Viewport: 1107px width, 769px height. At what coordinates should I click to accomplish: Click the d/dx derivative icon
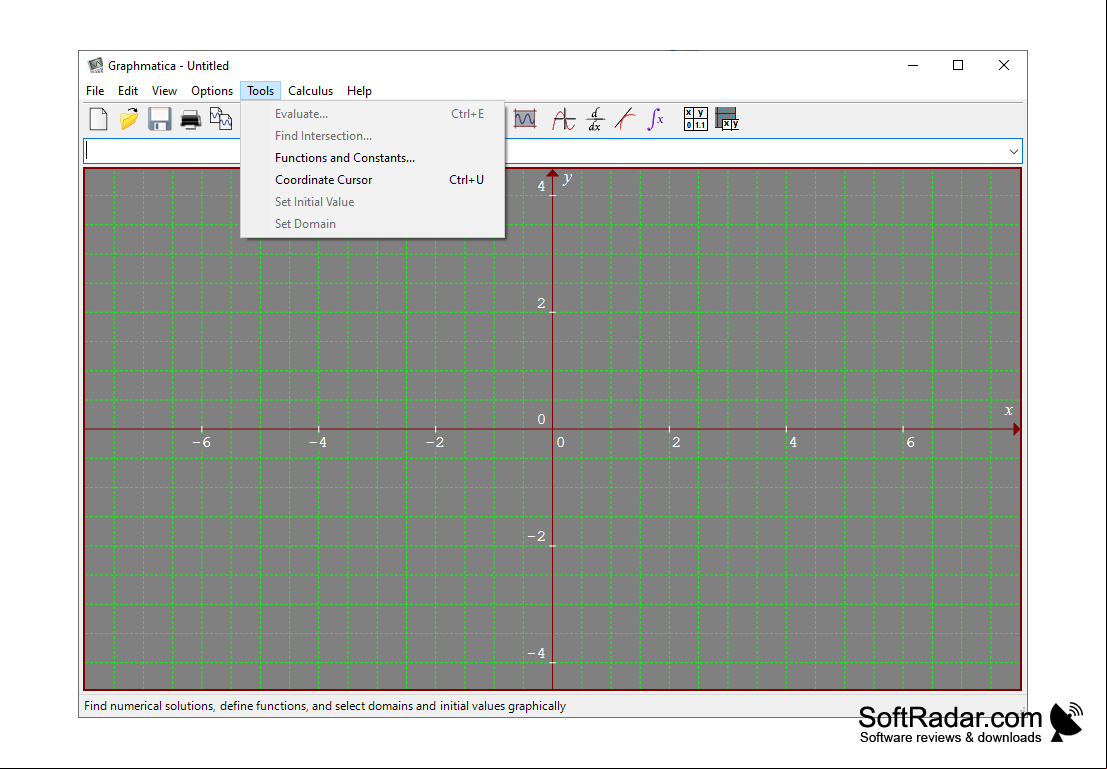[x=594, y=119]
